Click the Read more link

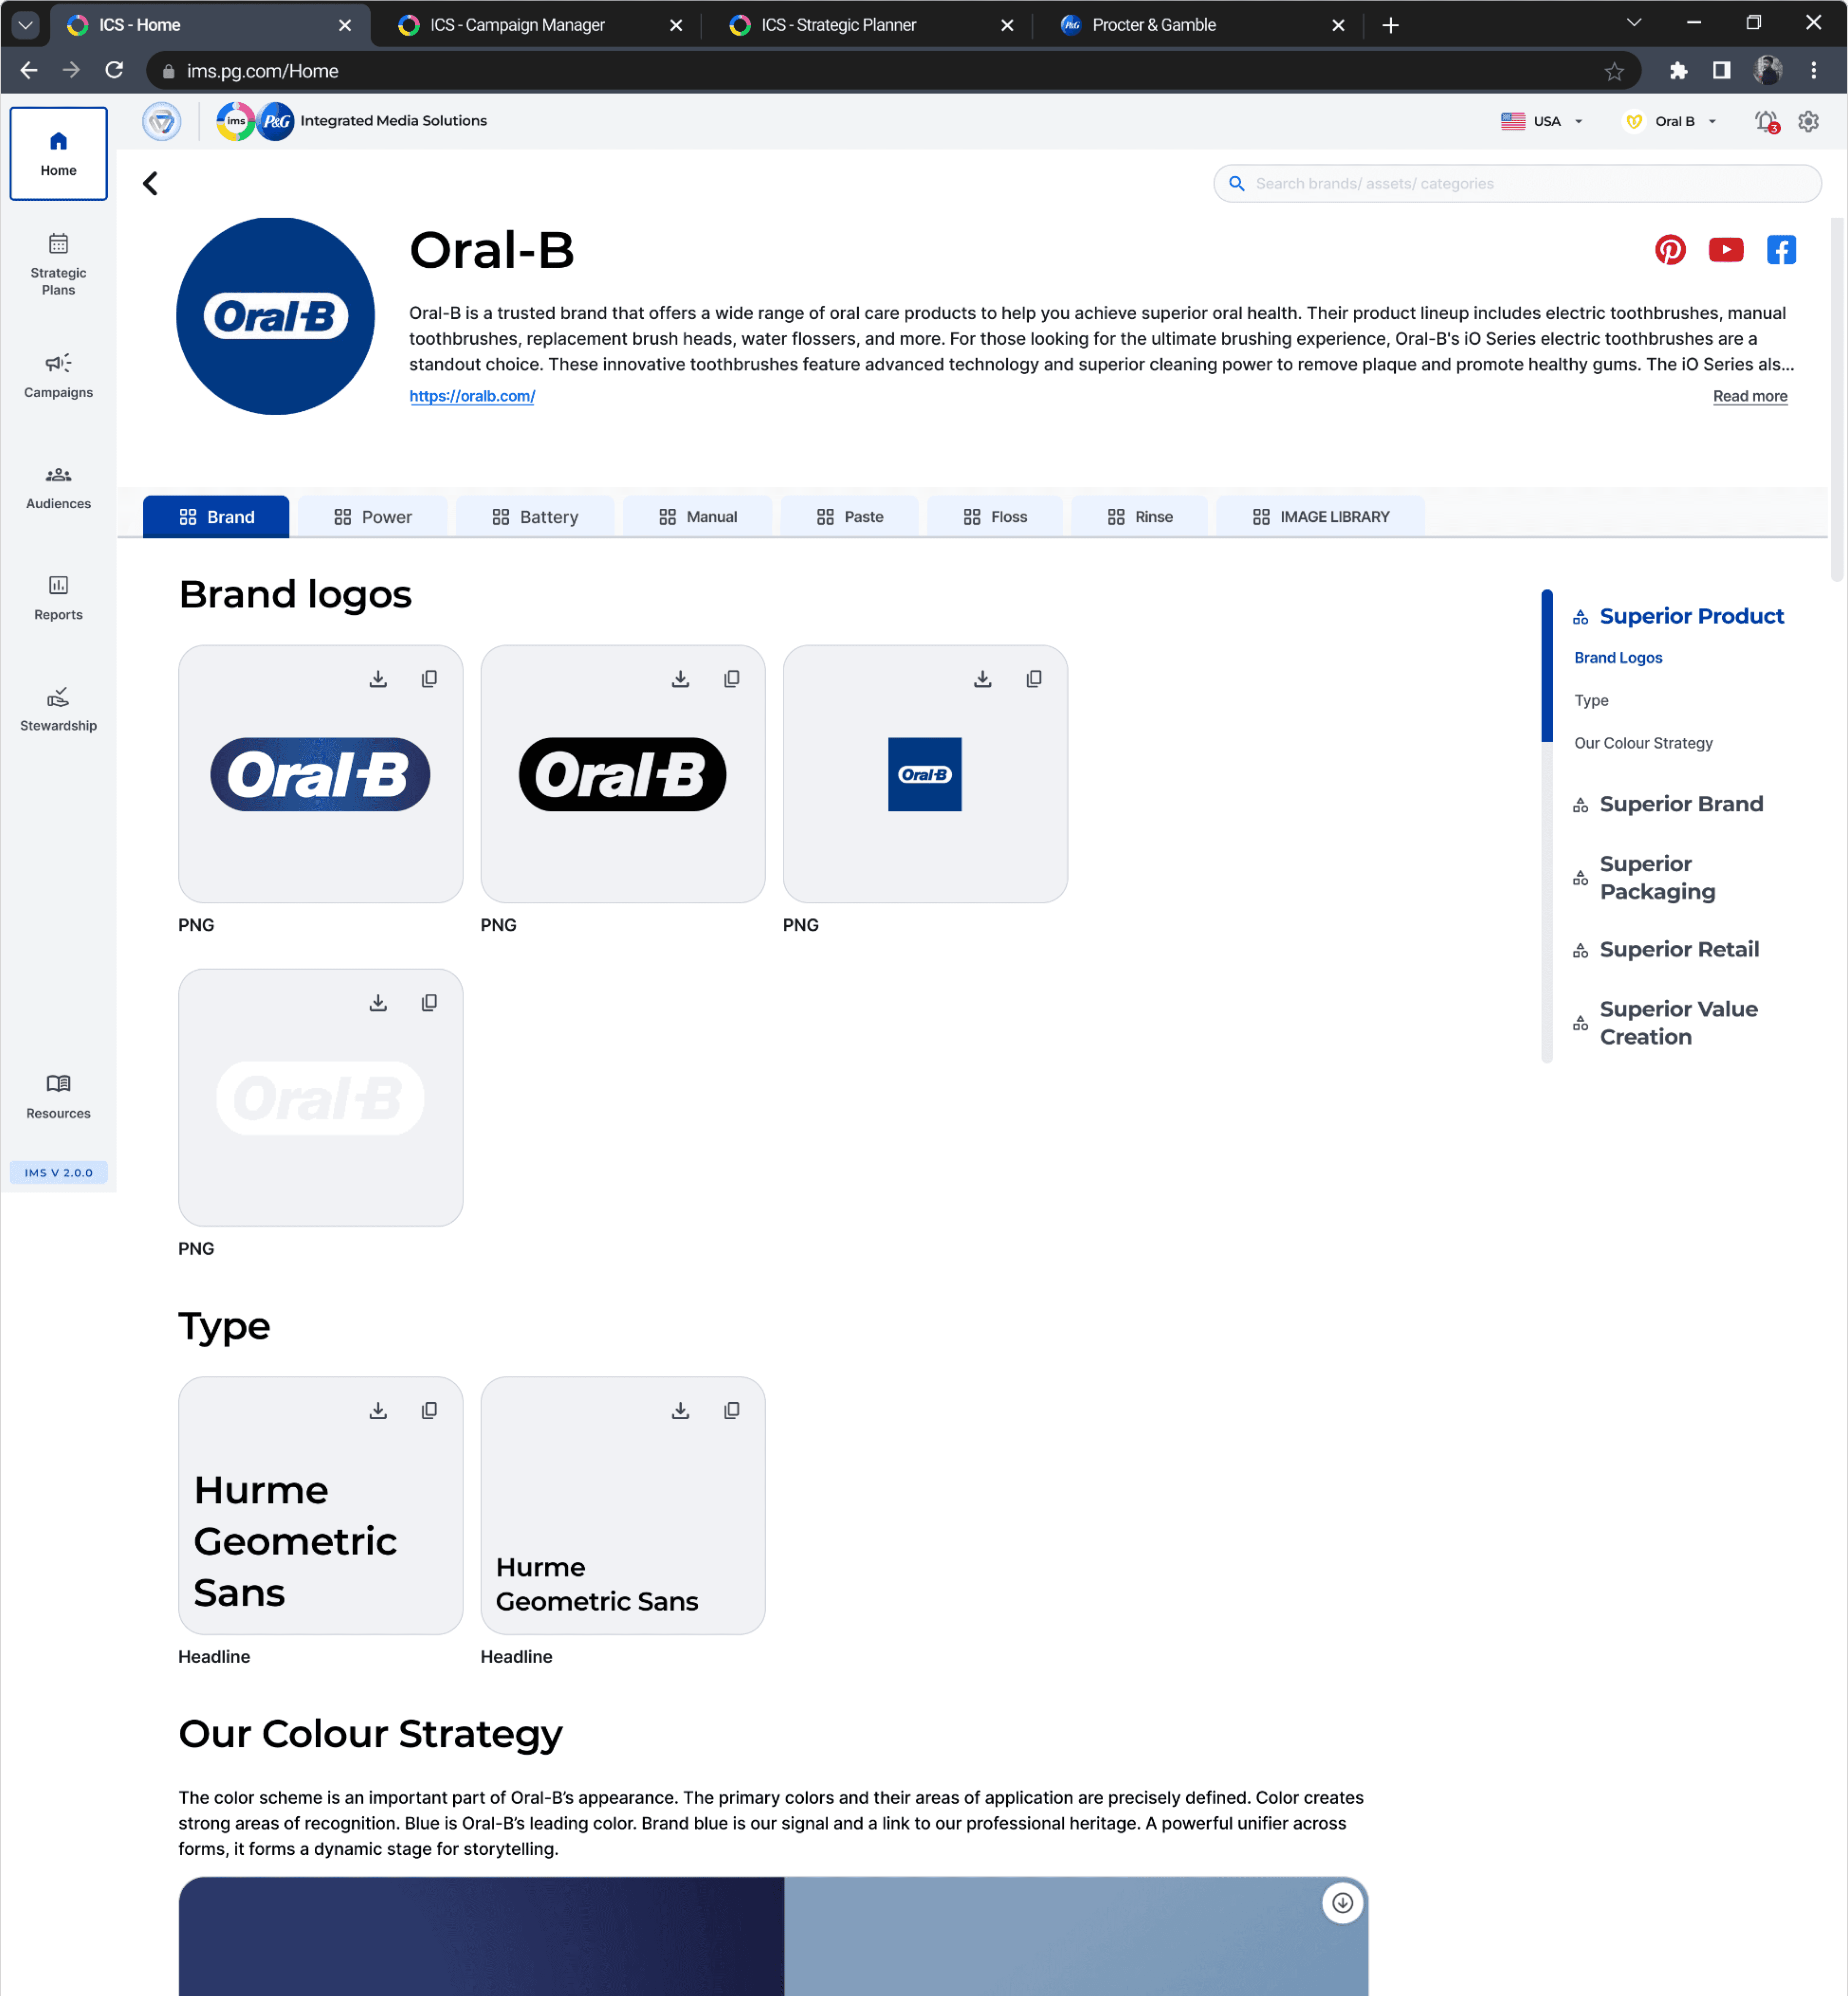[1749, 396]
